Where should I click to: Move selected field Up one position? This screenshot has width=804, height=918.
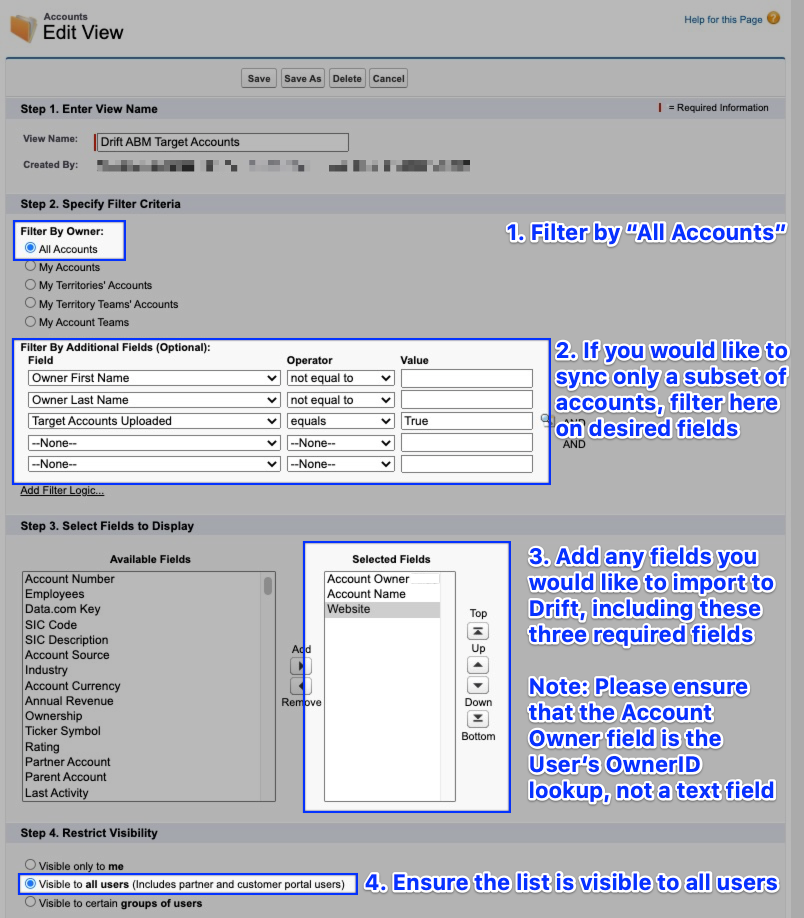pyautogui.click(x=478, y=665)
